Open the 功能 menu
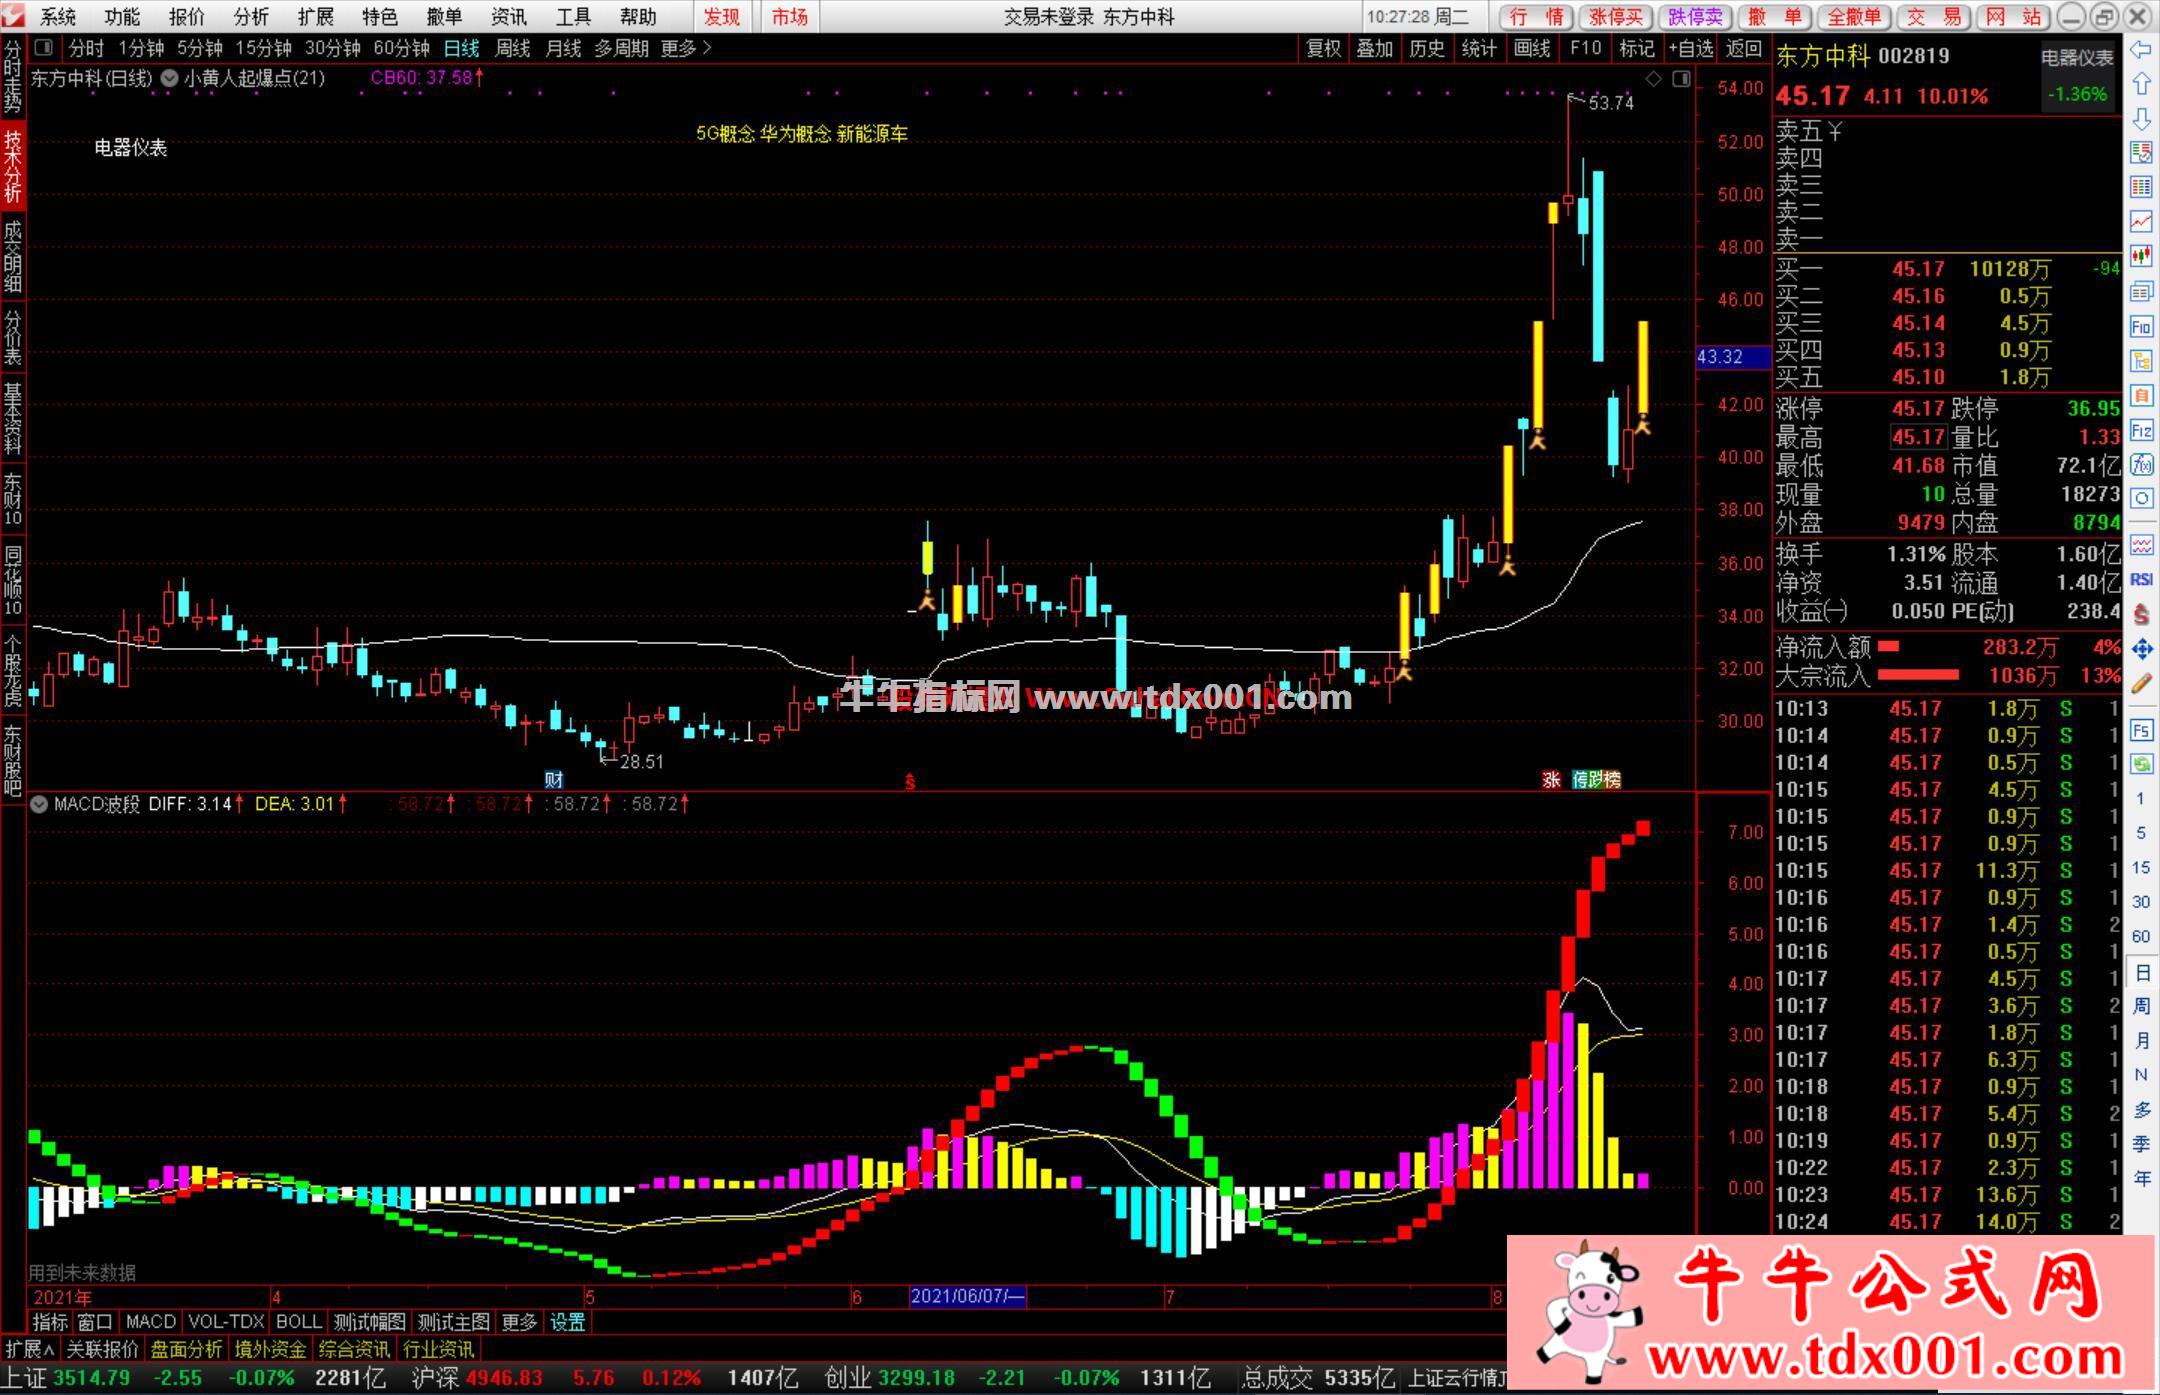 122,16
